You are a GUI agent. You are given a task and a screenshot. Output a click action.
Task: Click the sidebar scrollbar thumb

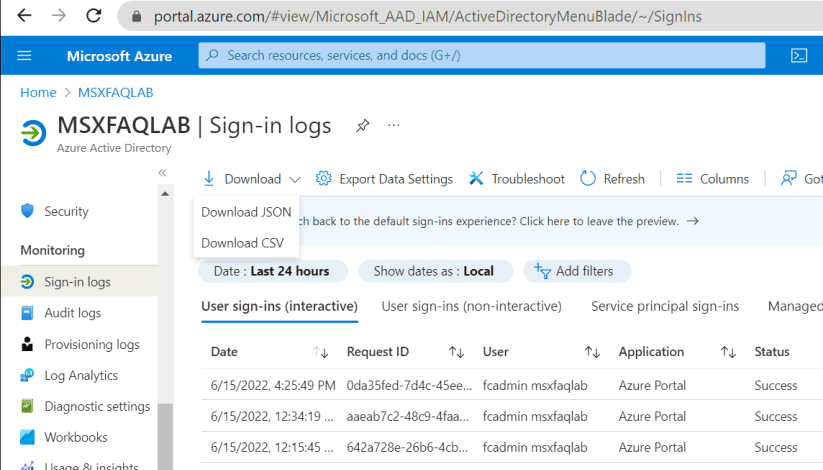(165, 436)
